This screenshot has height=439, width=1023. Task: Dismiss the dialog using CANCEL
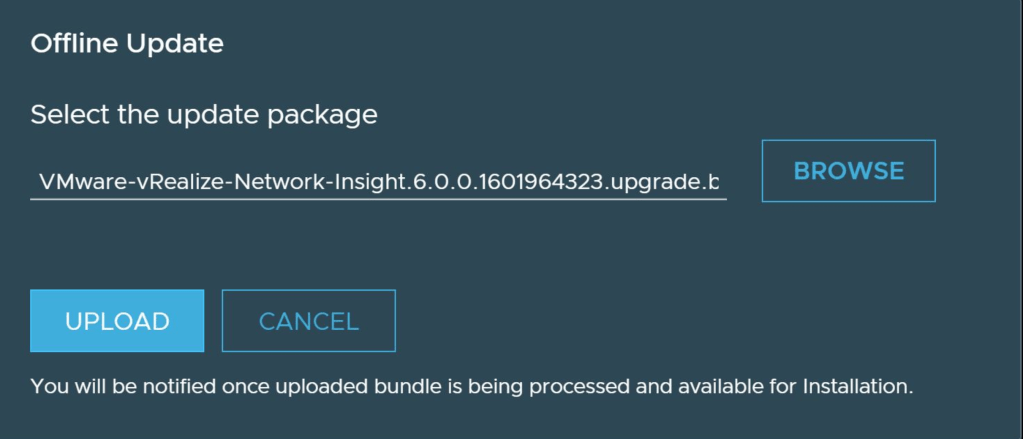click(308, 321)
